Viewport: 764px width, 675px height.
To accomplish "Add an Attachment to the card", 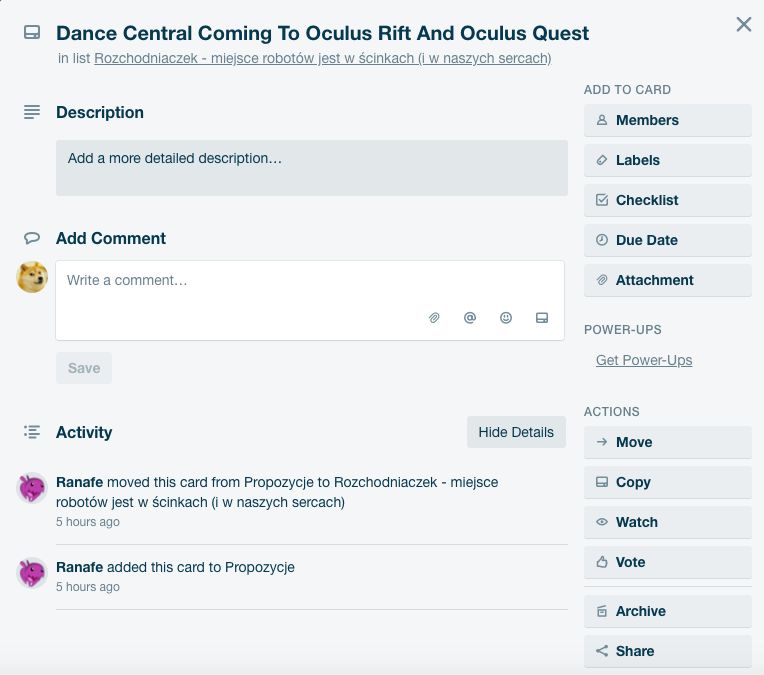I will click(x=668, y=280).
